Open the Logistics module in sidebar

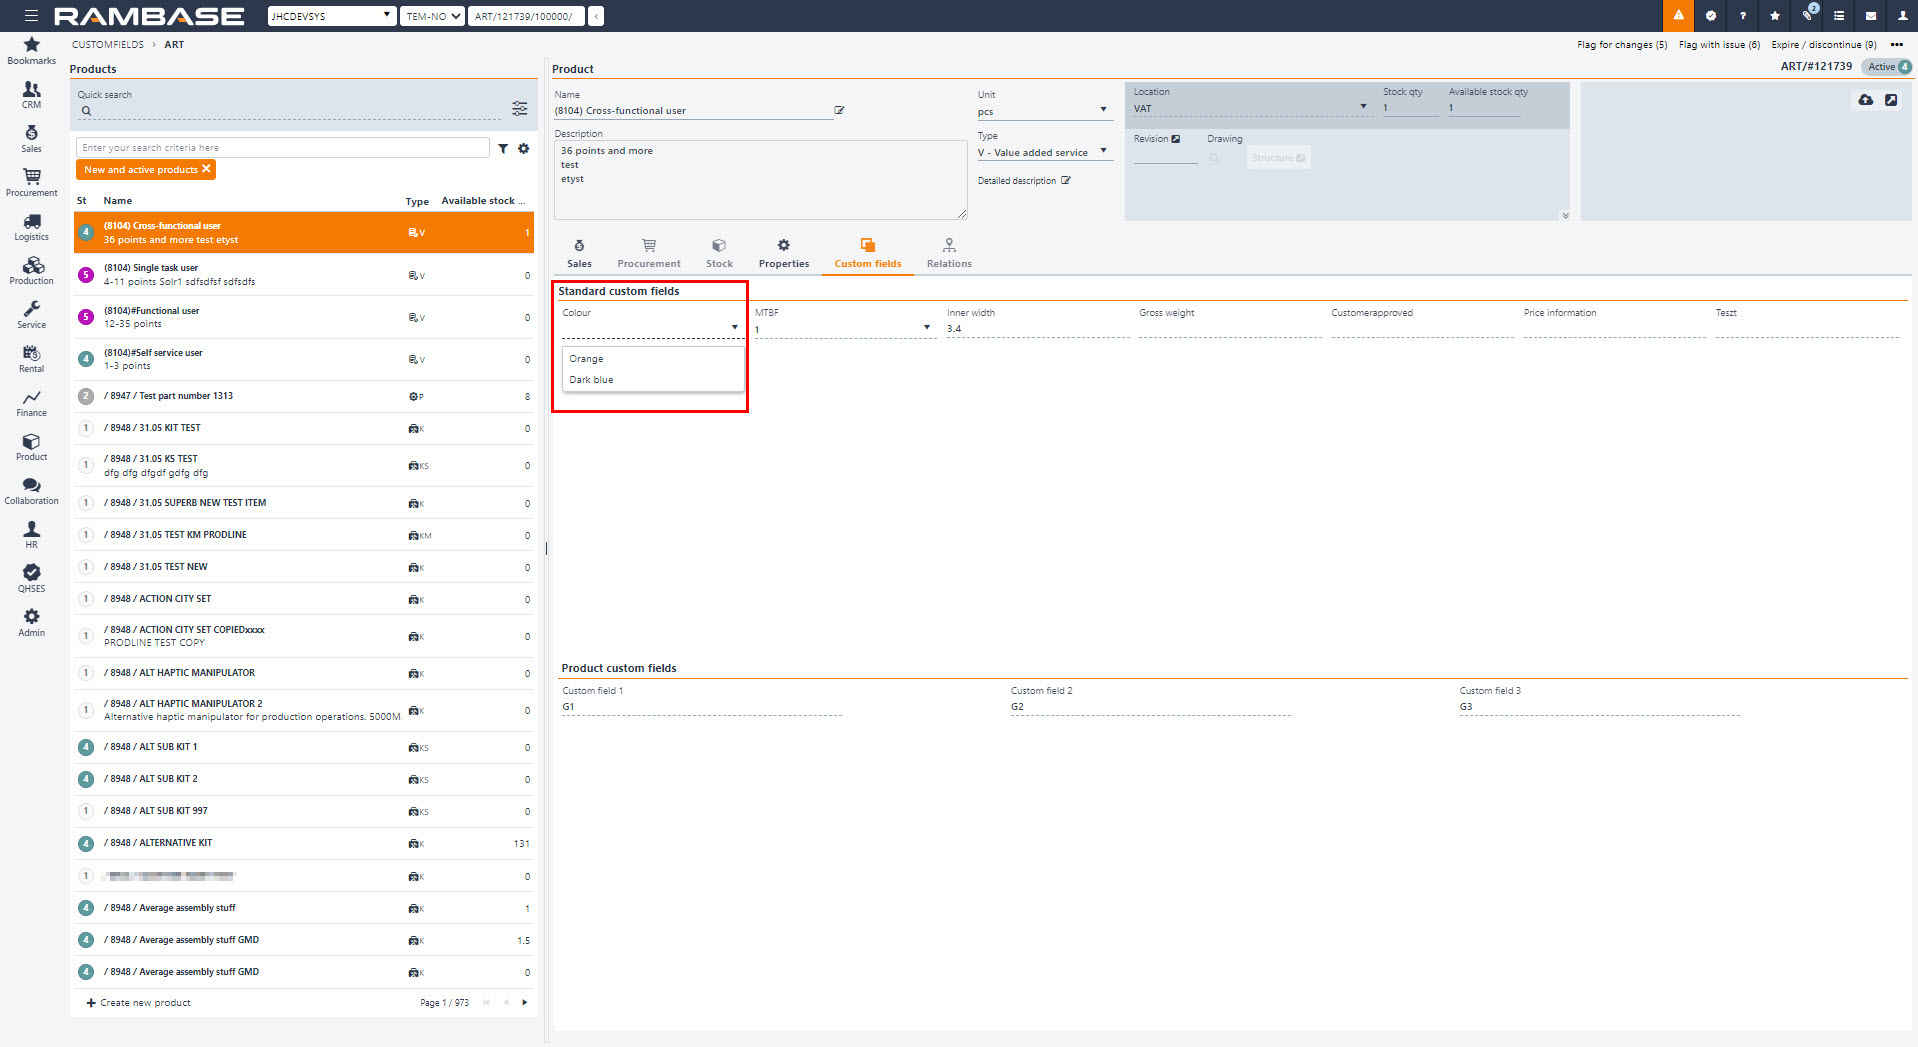click(31, 226)
